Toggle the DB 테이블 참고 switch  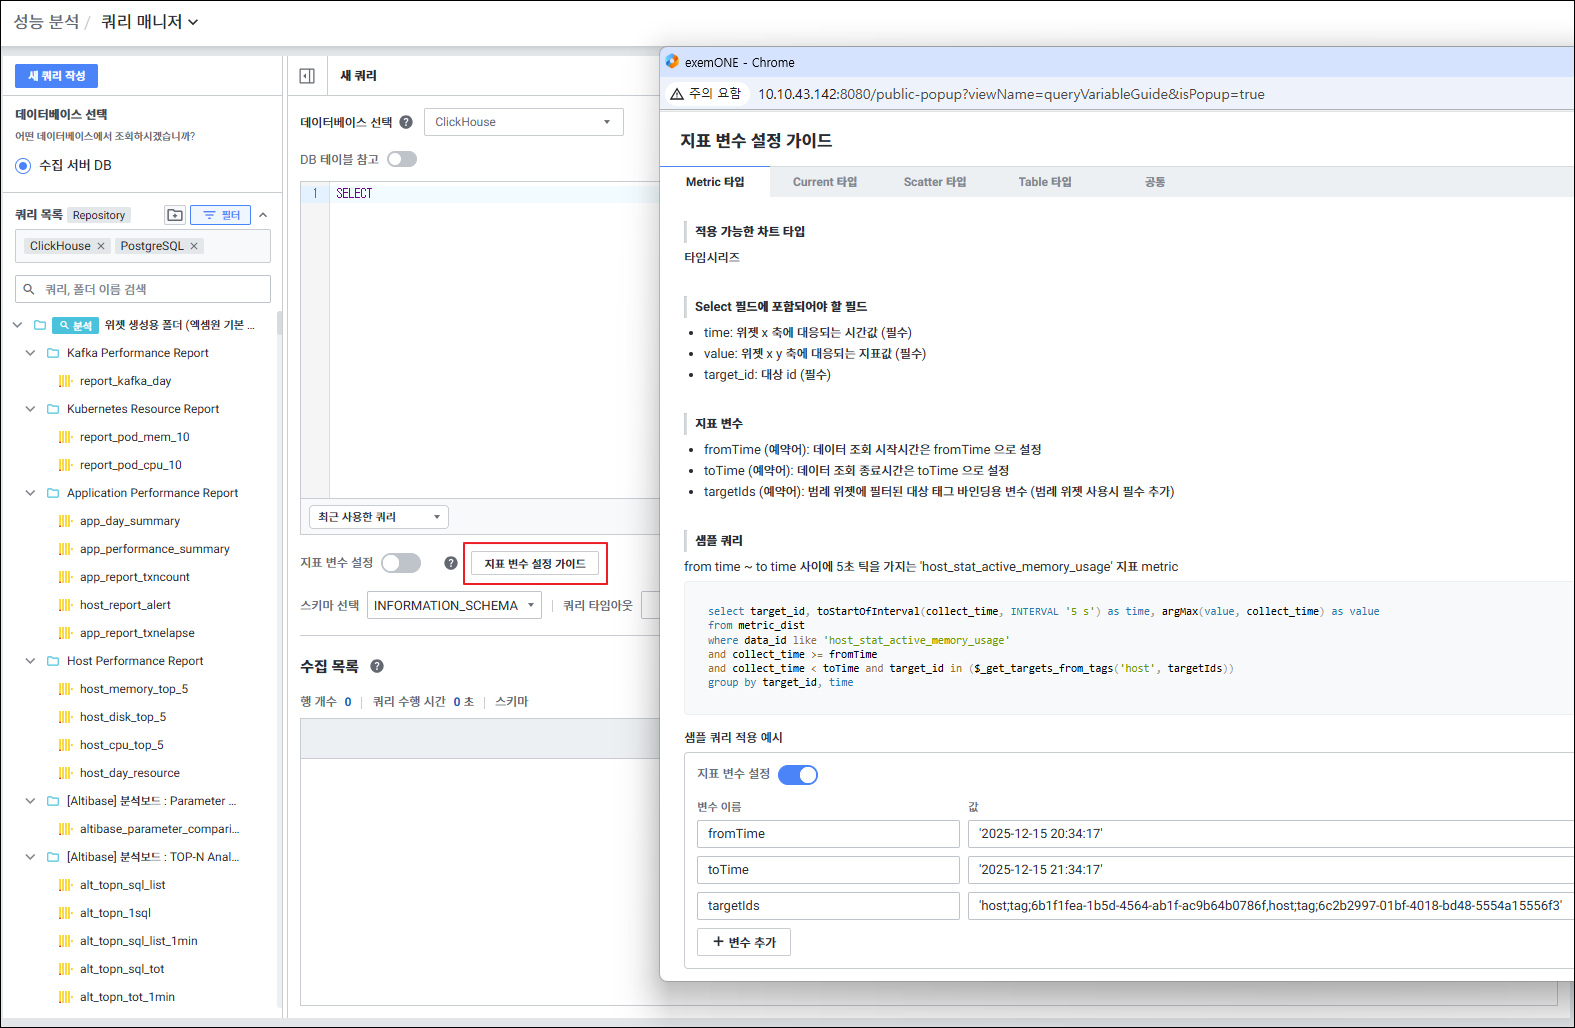(x=401, y=159)
